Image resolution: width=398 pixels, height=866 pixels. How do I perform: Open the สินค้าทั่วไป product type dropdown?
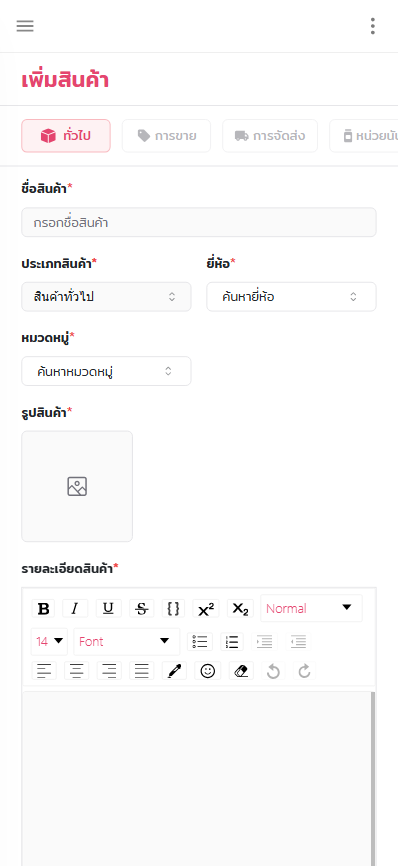106,297
